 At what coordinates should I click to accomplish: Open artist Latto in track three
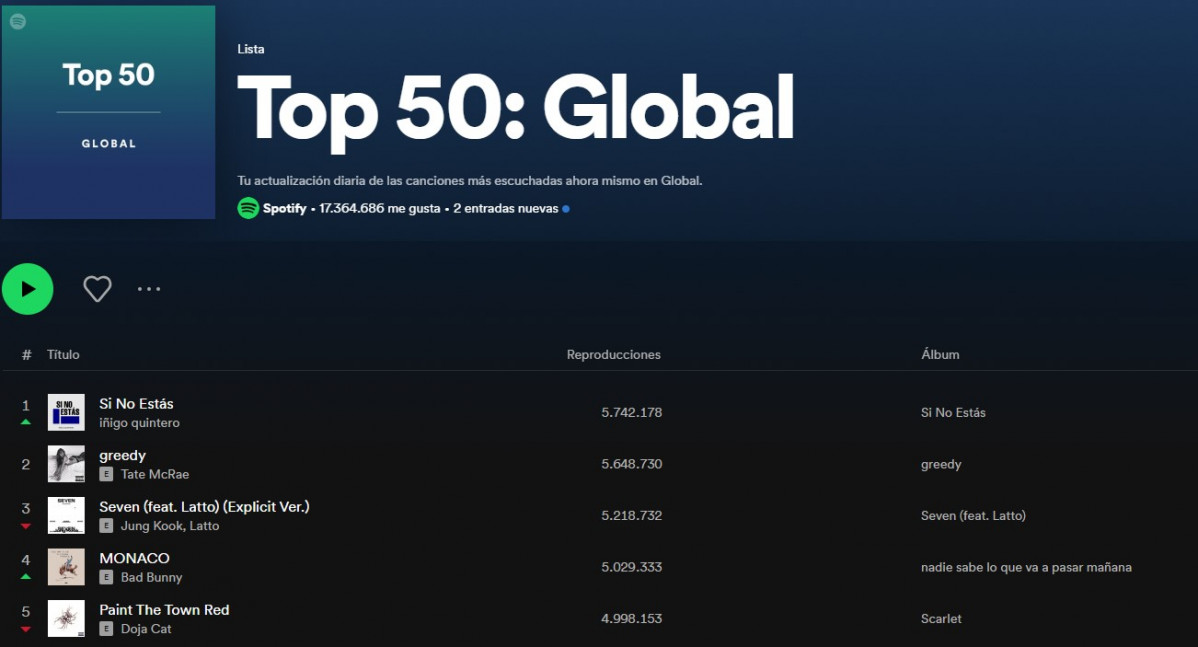coord(204,526)
